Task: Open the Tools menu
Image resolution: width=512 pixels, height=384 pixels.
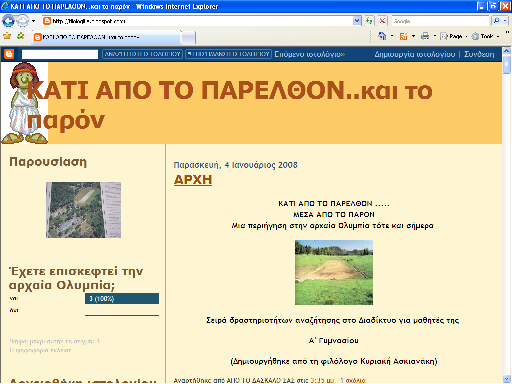Action: 485,36
